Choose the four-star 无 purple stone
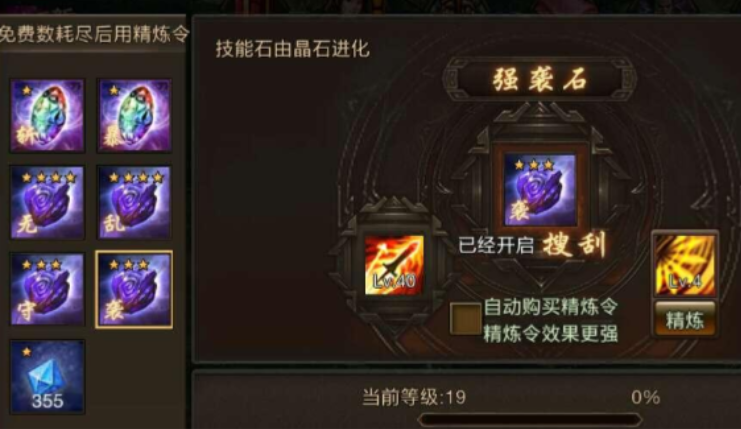This screenshot has height=429, width=741. tap(47, 203)
